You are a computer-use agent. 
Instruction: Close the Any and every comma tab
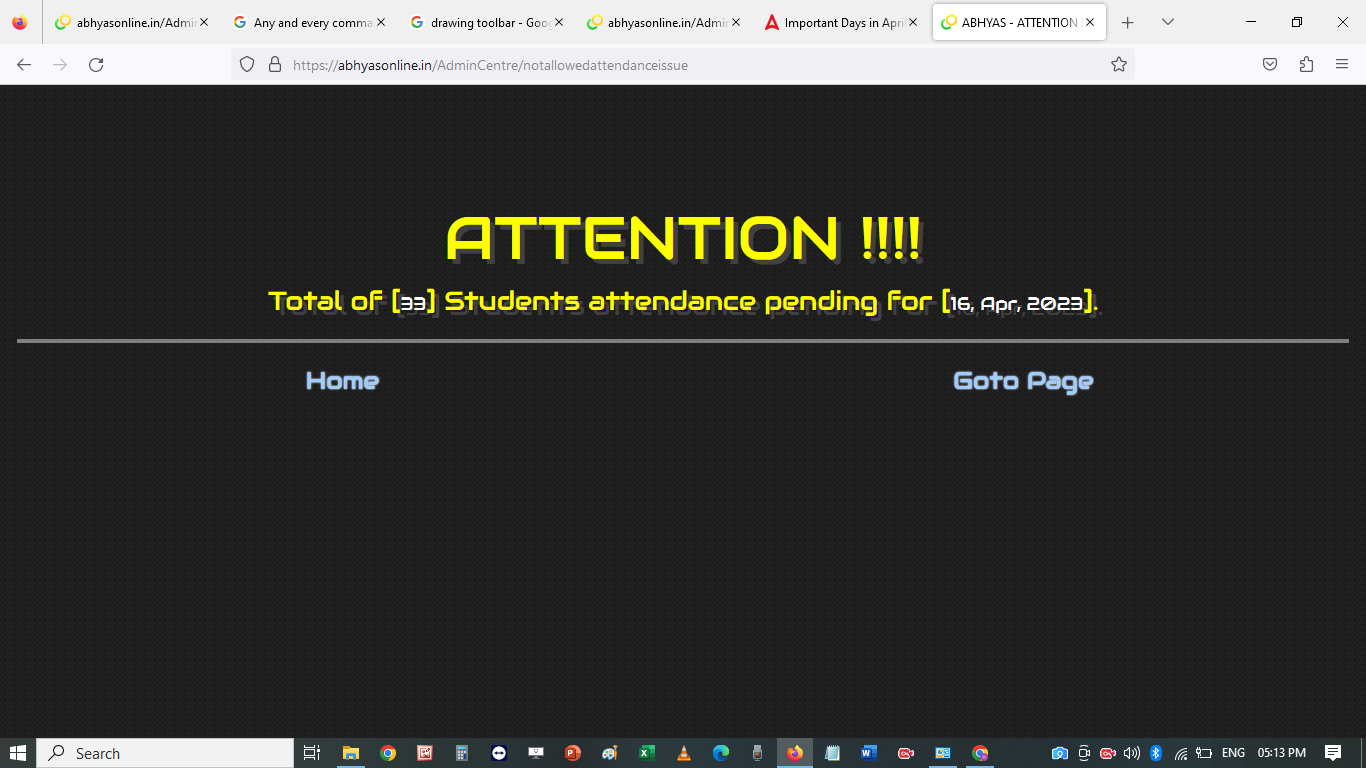click(381, 22)
